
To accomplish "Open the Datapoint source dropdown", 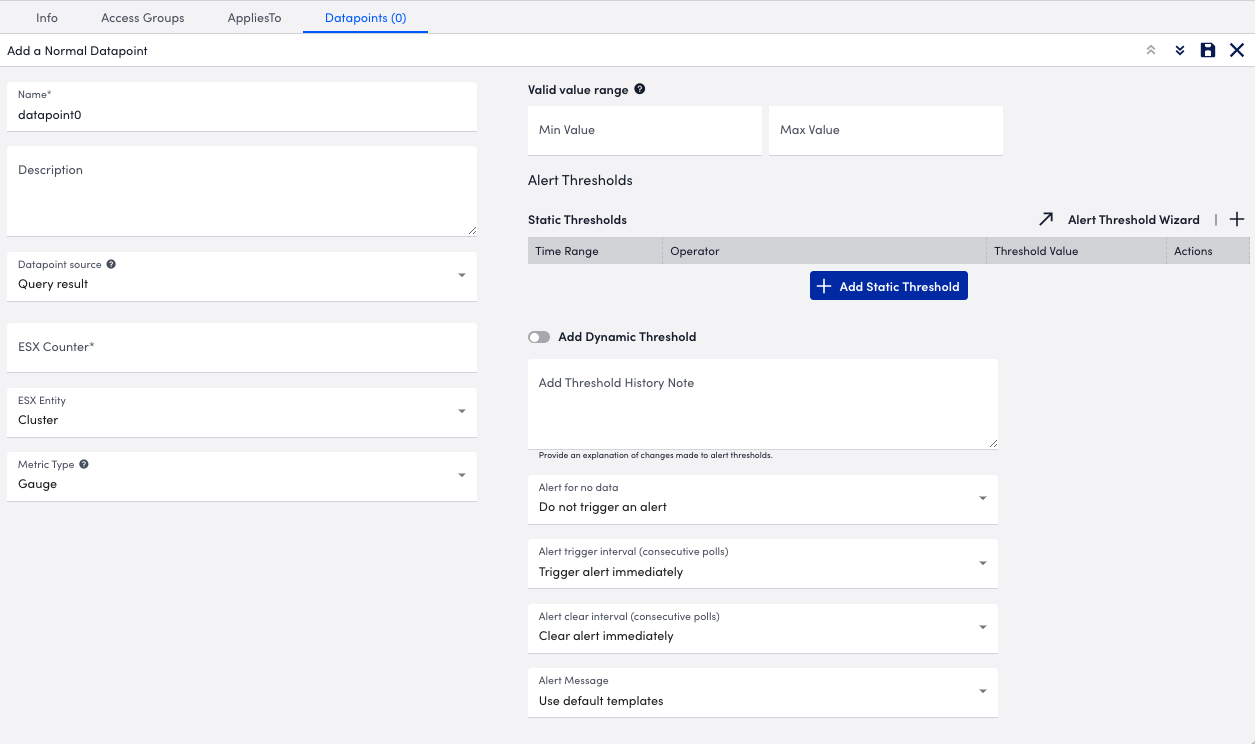I will (x=241, y=276).
